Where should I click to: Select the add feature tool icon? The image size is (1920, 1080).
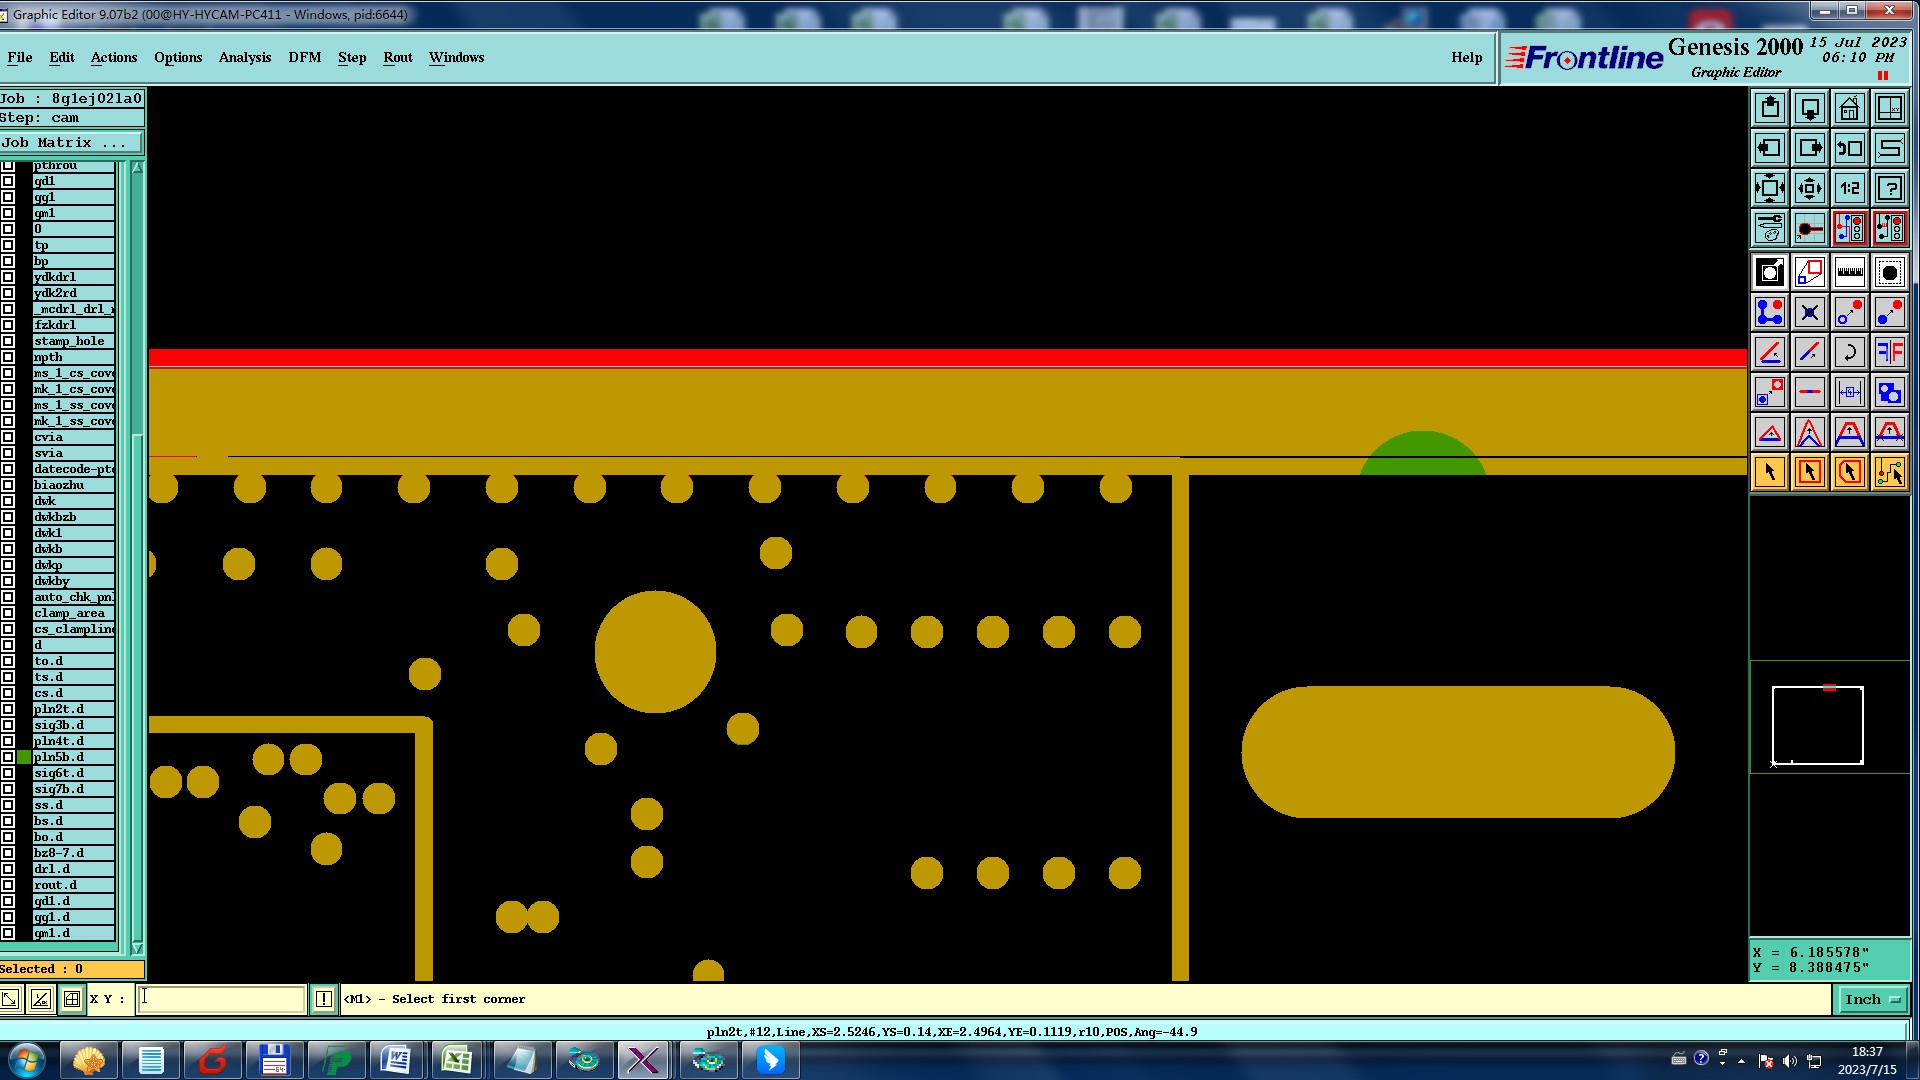[x=1769, y=312]
